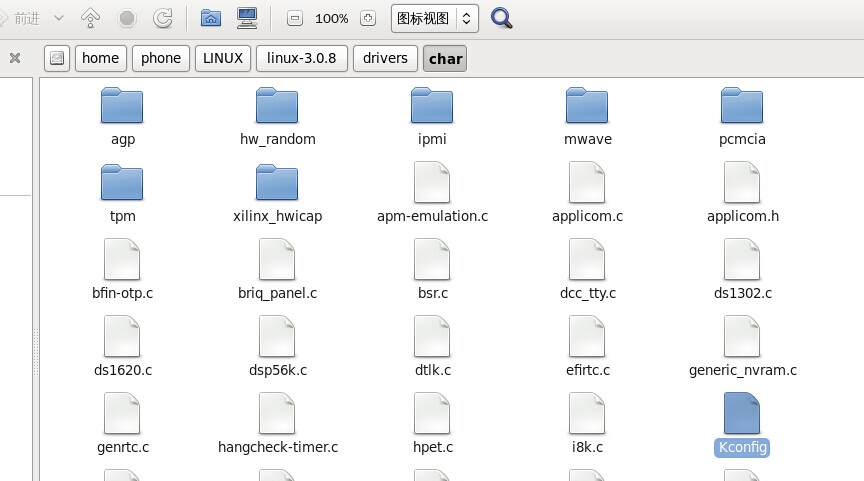The image size is (864, 481).
Task: Go to linux-3.0.8 in the path bar
Action: tap(302, 58)
